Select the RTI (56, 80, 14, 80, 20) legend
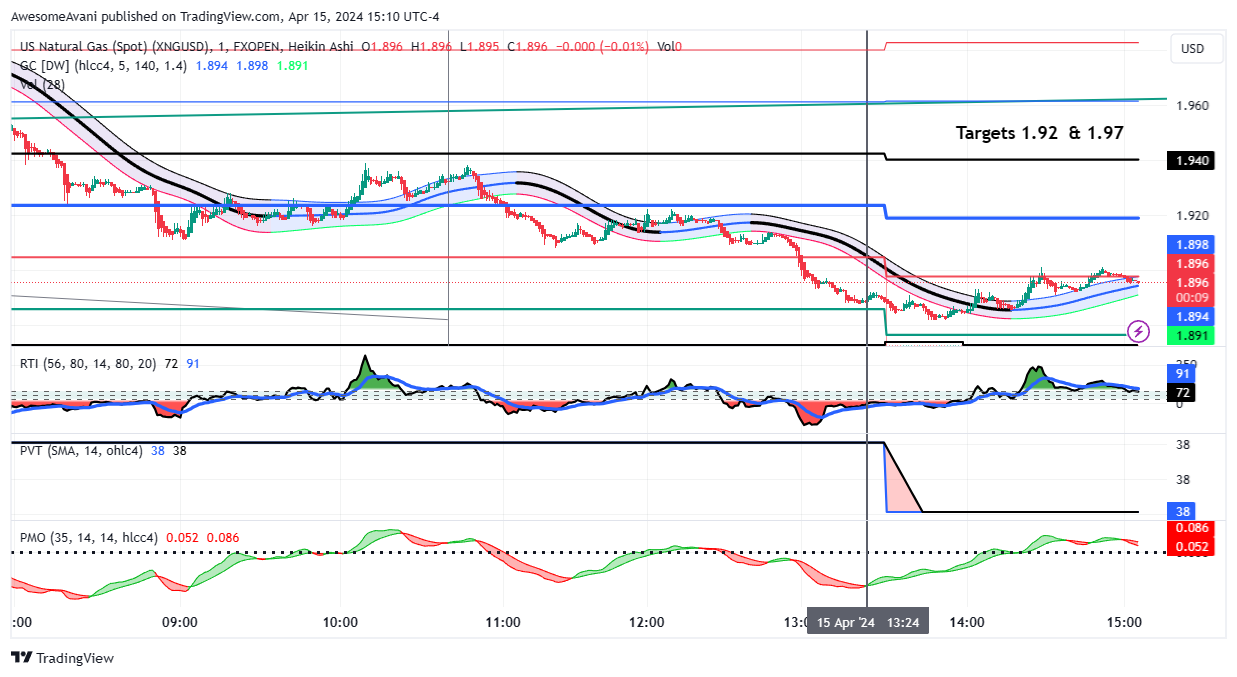This screenshot has height=677, width=1237. click(88, 364)
